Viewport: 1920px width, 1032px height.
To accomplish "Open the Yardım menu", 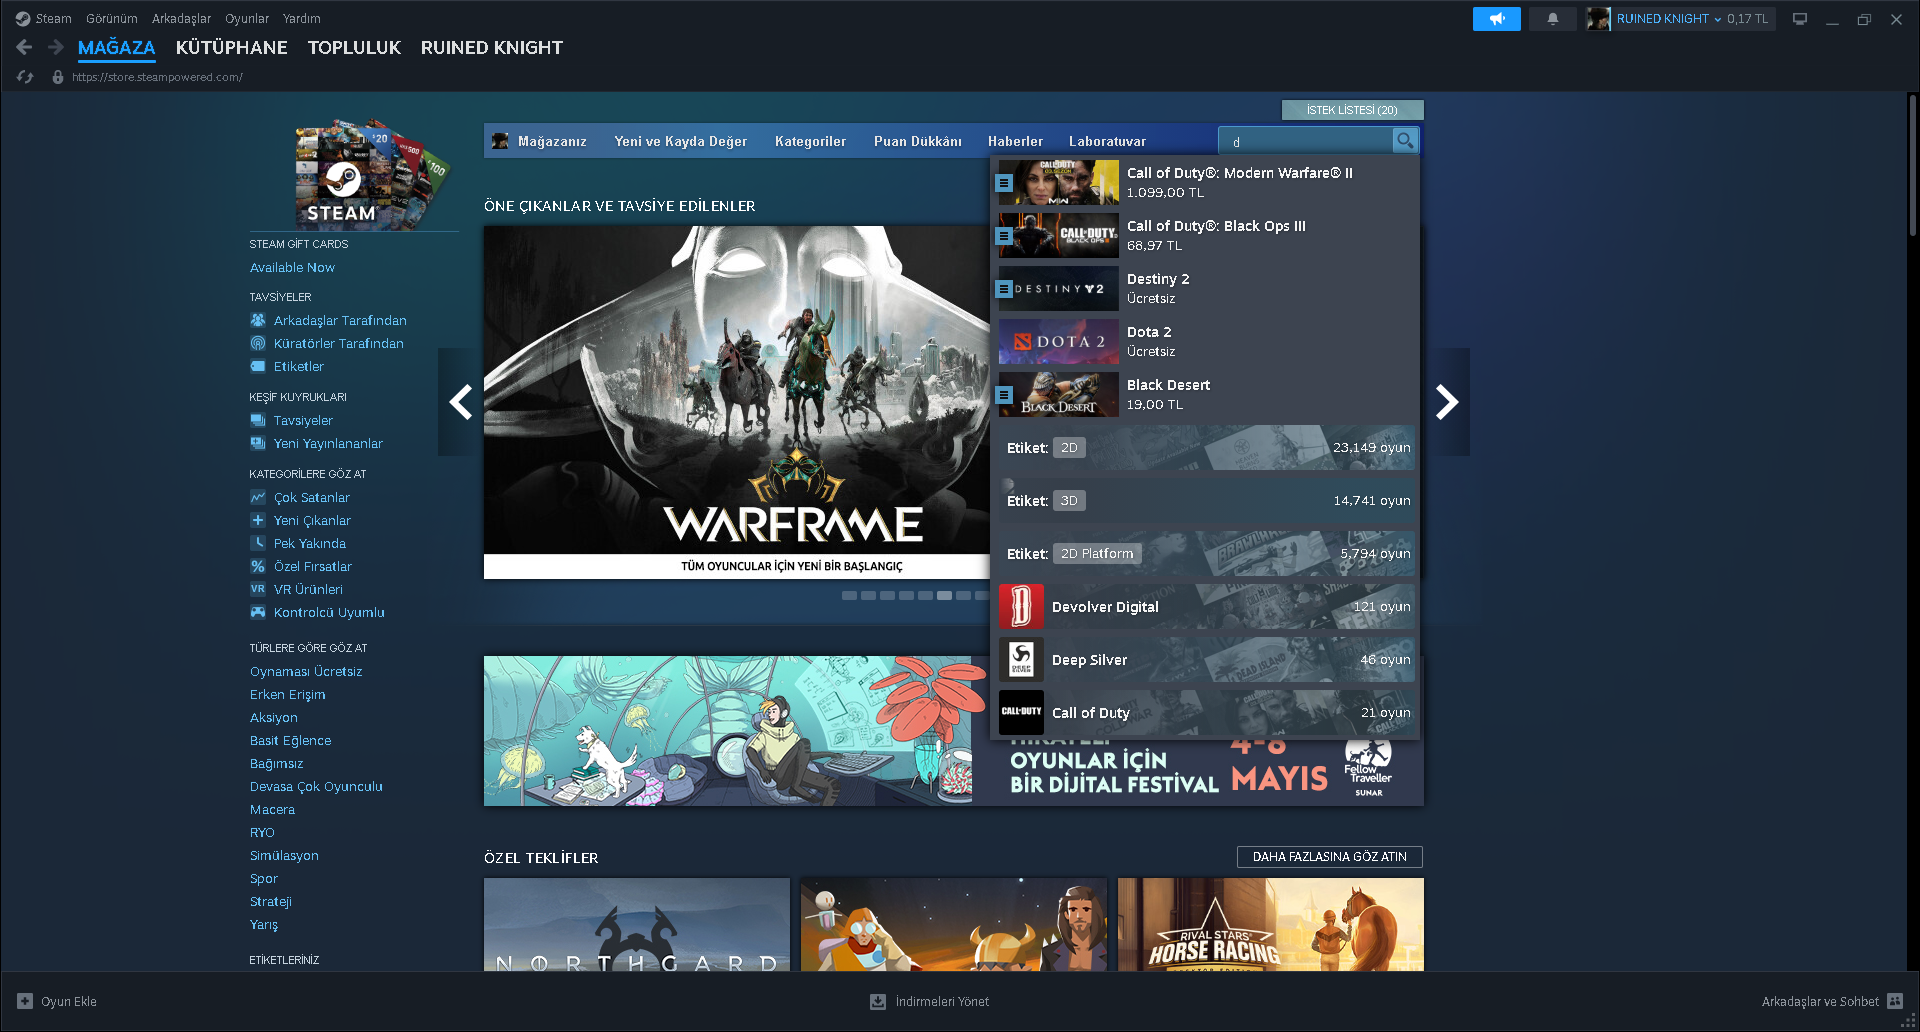I will point(302,19).
